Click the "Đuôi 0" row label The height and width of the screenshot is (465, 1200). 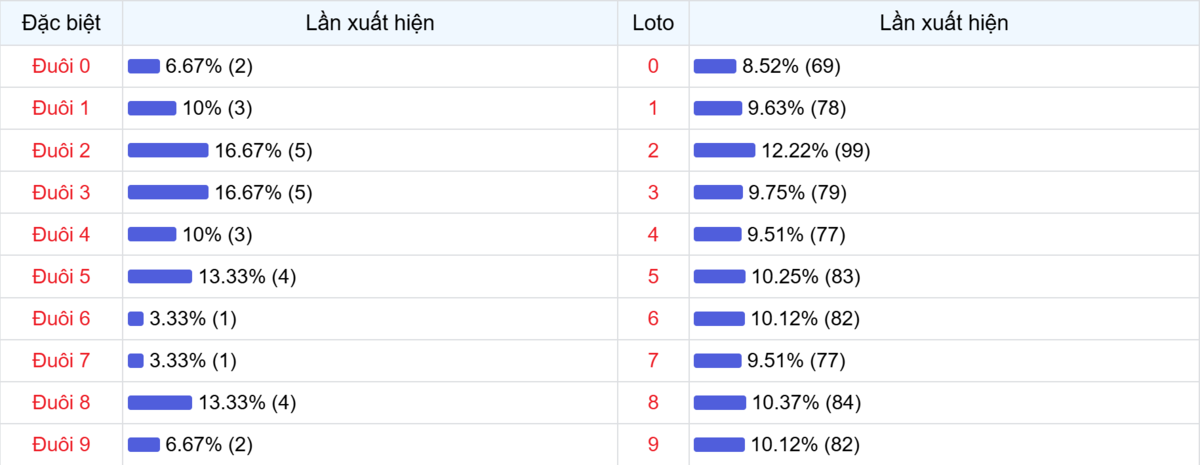[x=61, y=66]
